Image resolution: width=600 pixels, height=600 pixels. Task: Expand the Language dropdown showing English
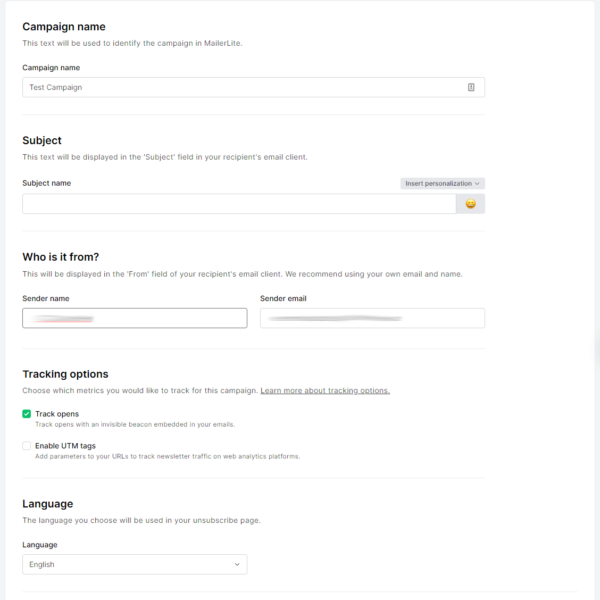[134, 565]
